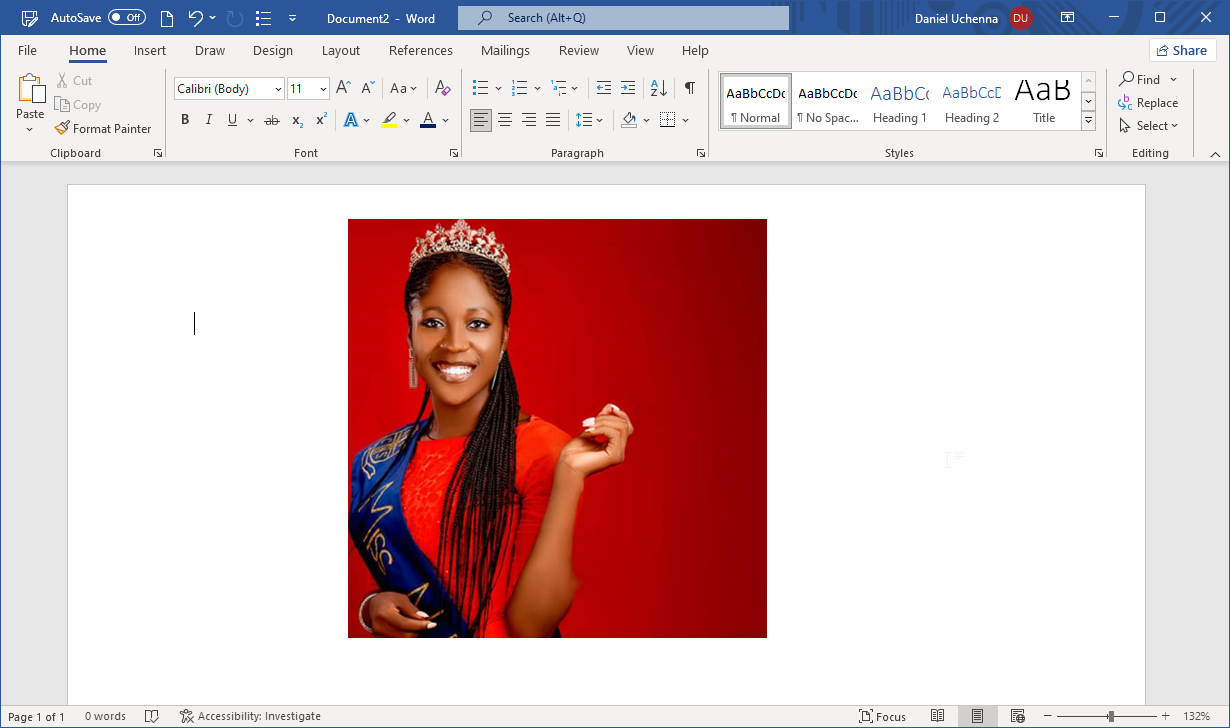
Task: Toggle AutoSave switch on
Action: point(127,18)
